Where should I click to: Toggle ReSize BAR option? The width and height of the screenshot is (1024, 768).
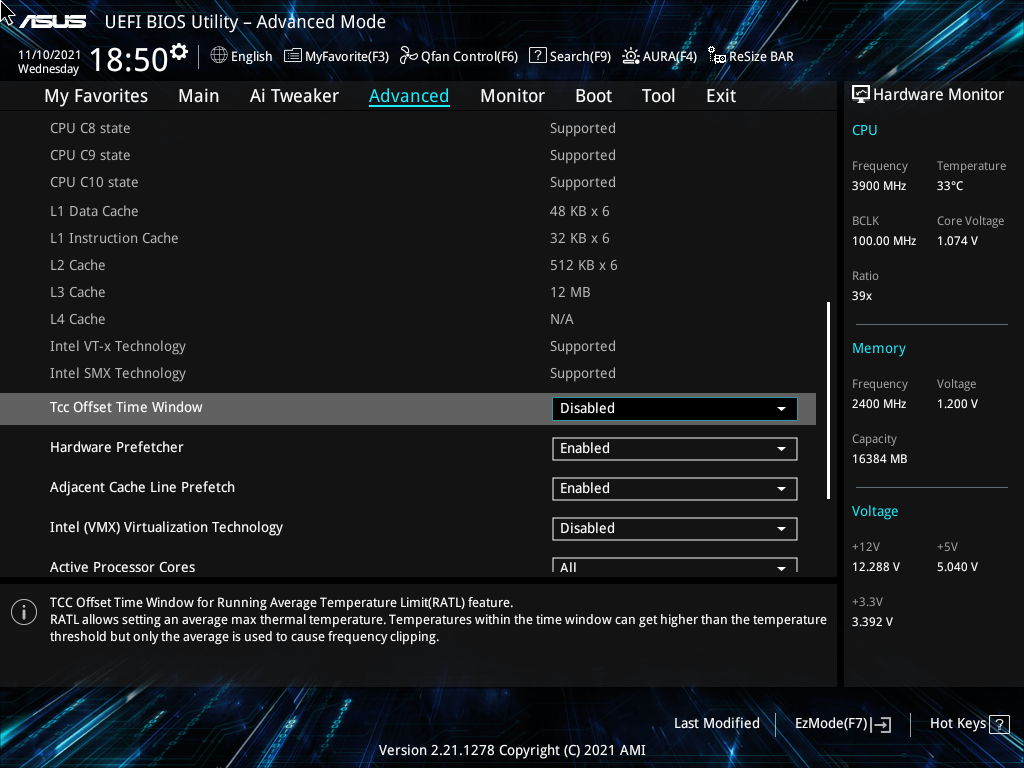[x=751, y=56]
